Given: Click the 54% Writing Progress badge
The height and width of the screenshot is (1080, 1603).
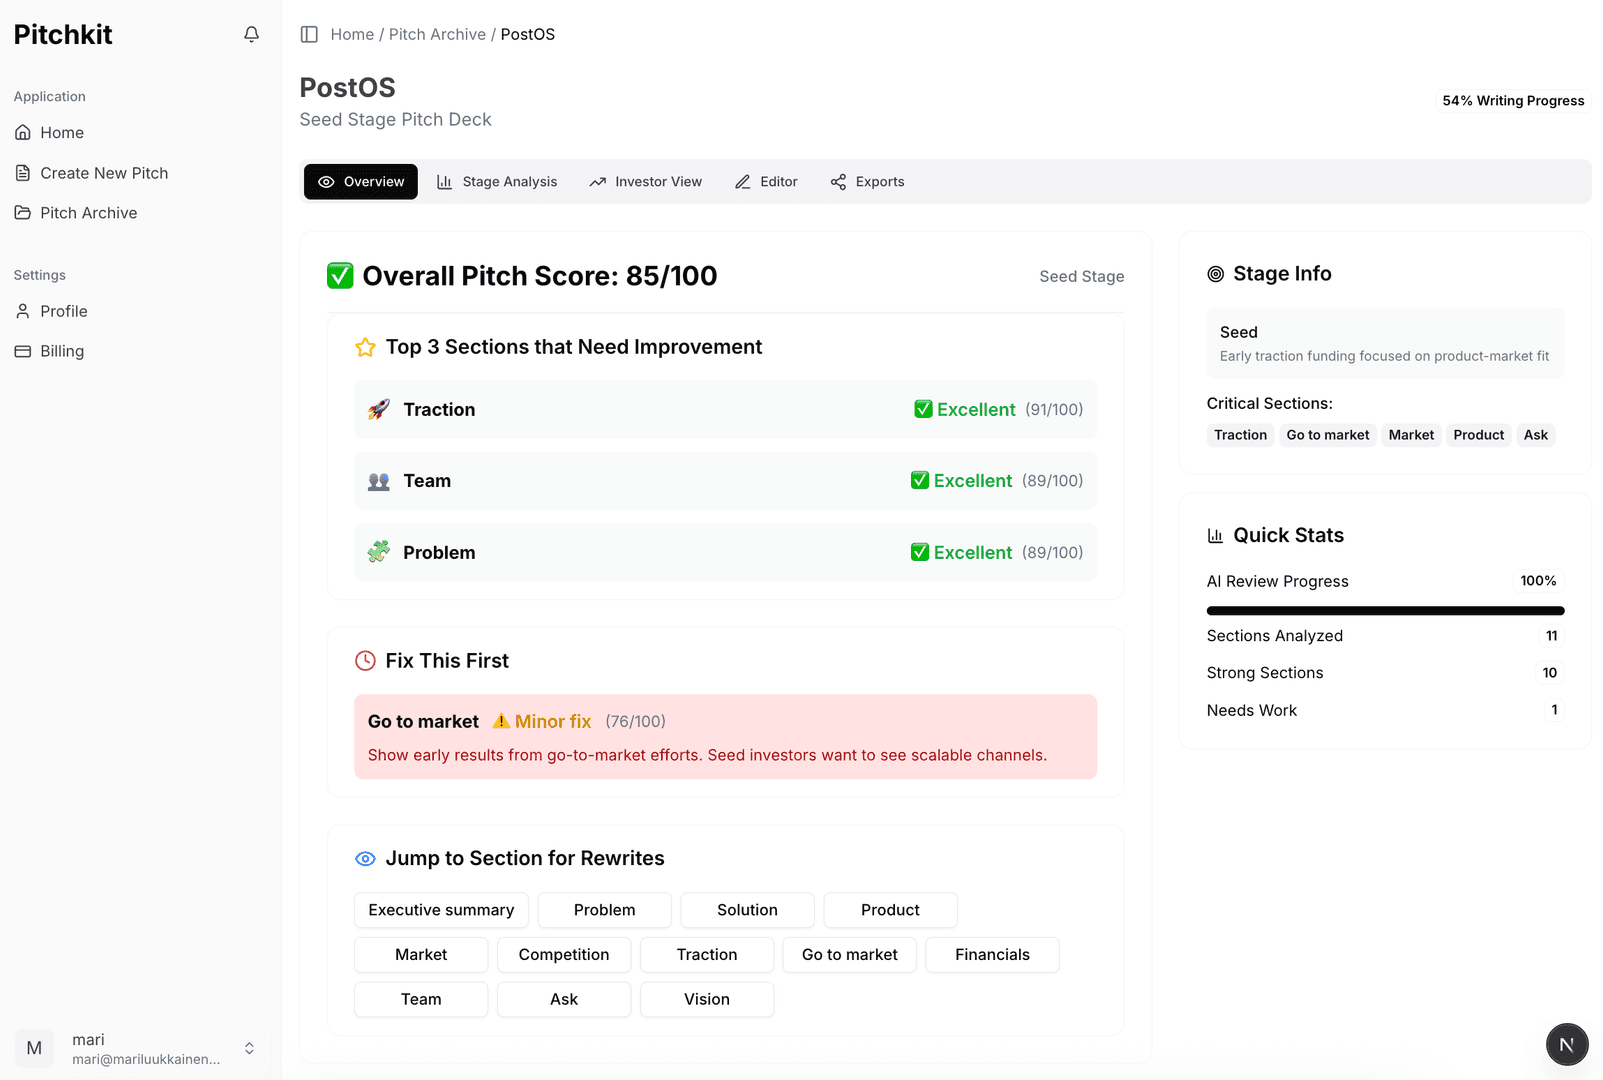Looking at the screenshot, I should click(x=1513, y=100).
